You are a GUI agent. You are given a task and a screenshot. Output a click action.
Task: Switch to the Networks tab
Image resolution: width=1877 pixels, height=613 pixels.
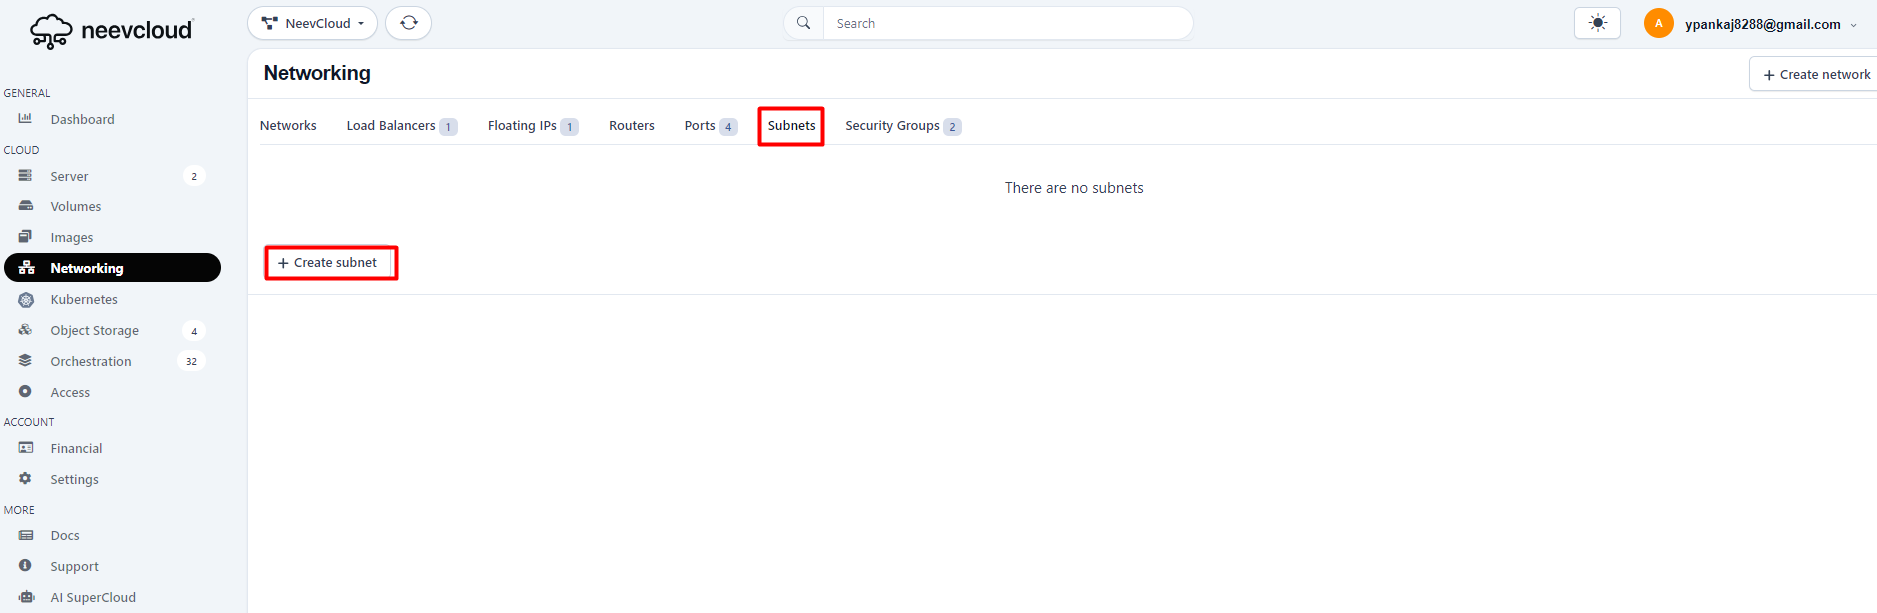coord(288,126)
